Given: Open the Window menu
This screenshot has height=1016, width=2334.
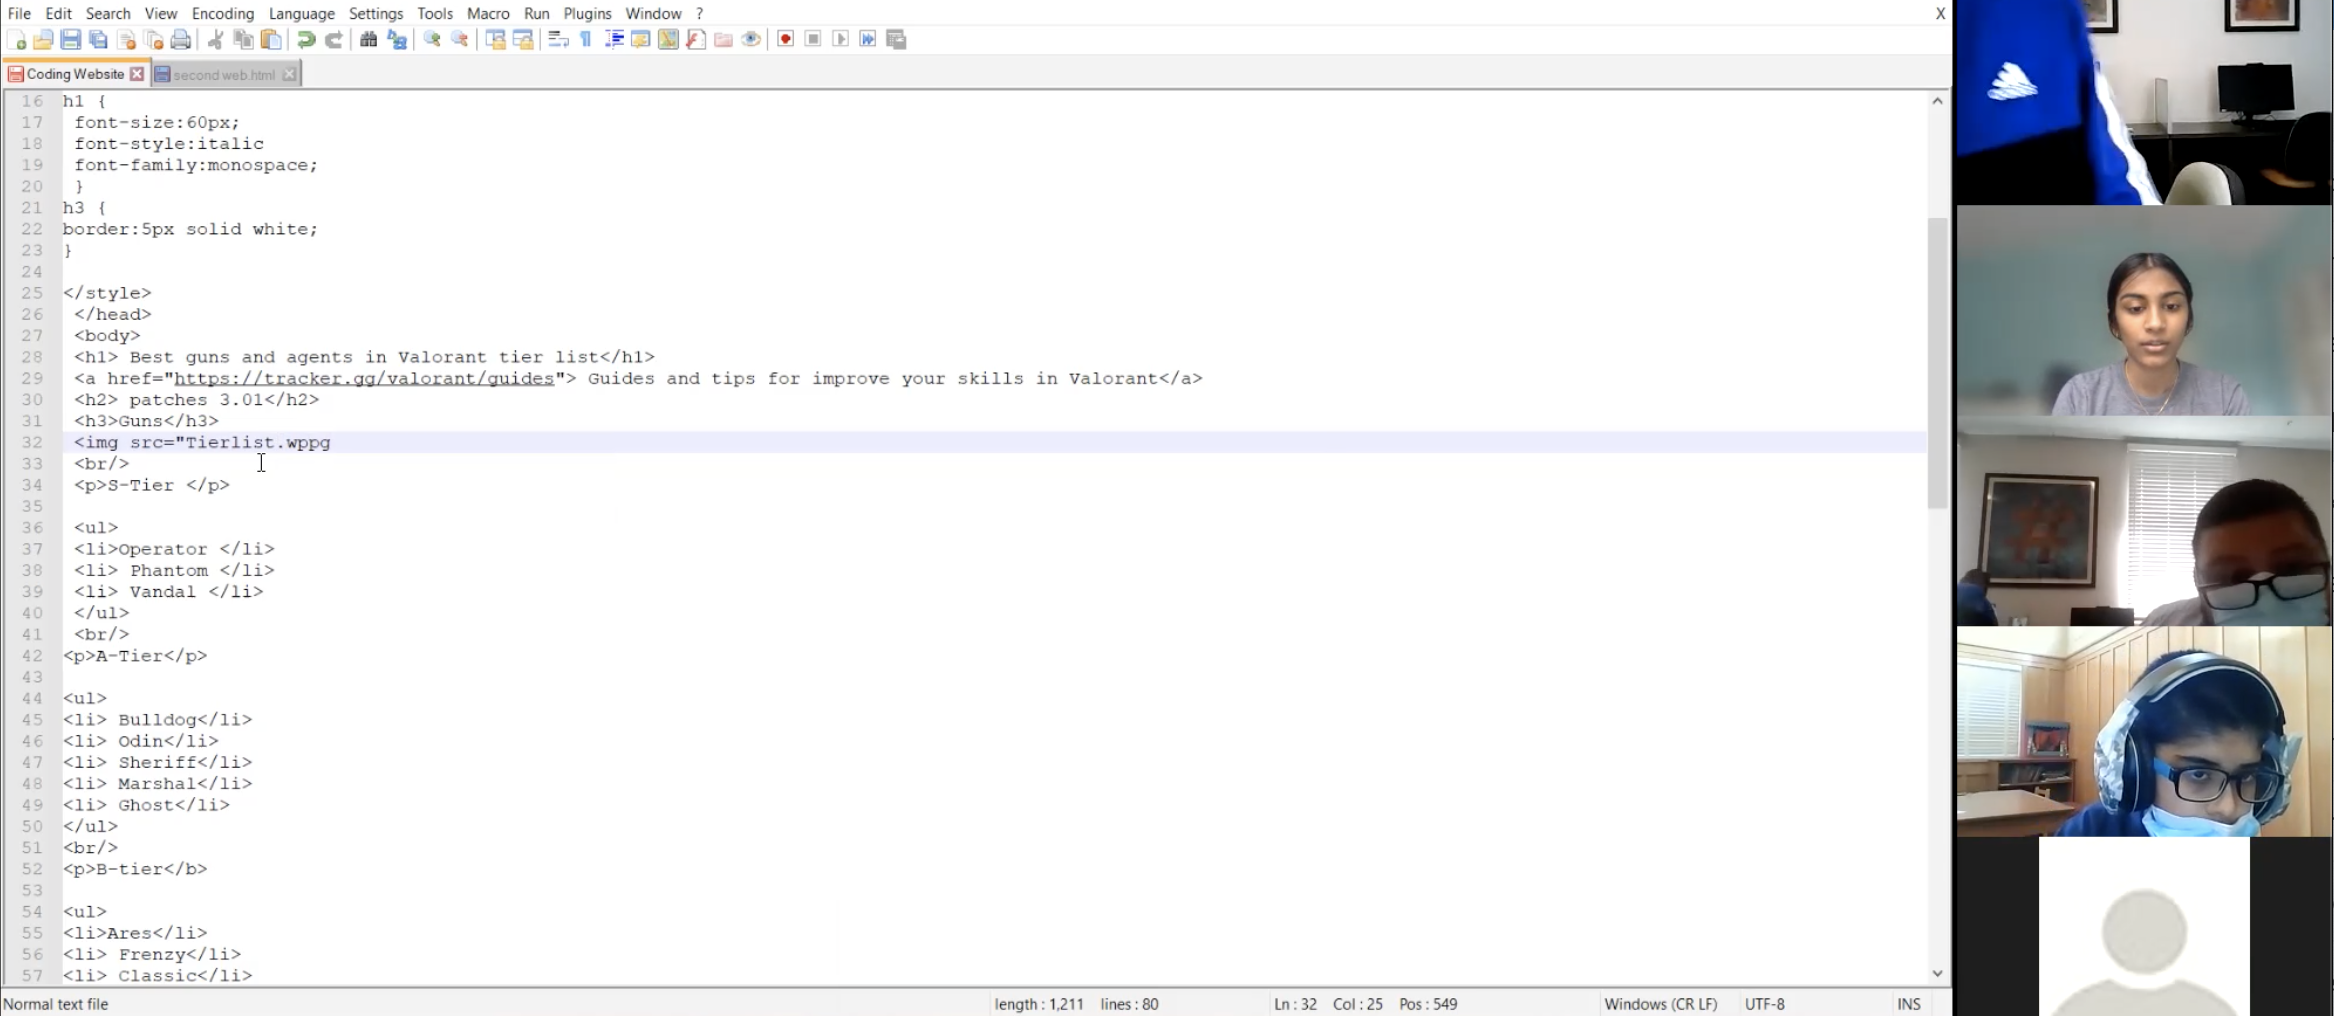Looking at the screenshot, I should pyautogui.click(x=653, y=13).
